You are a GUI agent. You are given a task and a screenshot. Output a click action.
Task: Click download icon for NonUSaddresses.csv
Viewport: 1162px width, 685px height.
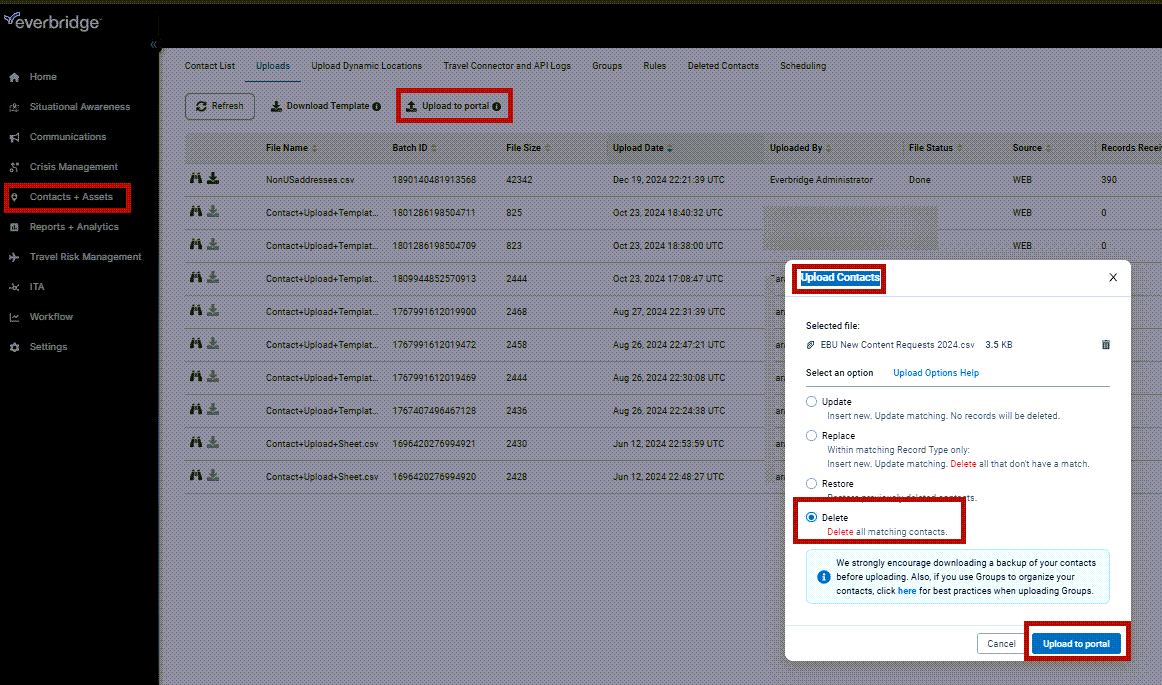point(213,179)
